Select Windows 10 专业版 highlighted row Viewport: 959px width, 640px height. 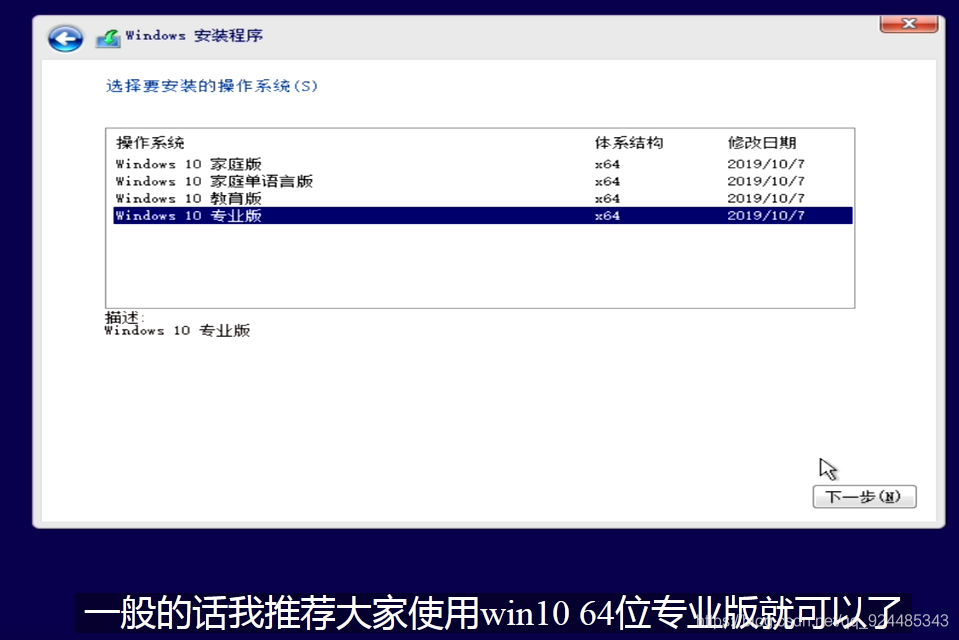pyautogui.click(x=483, y=215)
